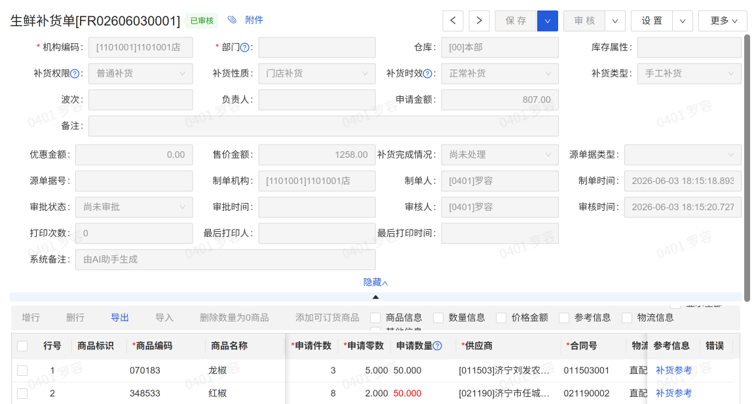
Task: Open the help icon beside 补货权限
Action: coord(75,74)
